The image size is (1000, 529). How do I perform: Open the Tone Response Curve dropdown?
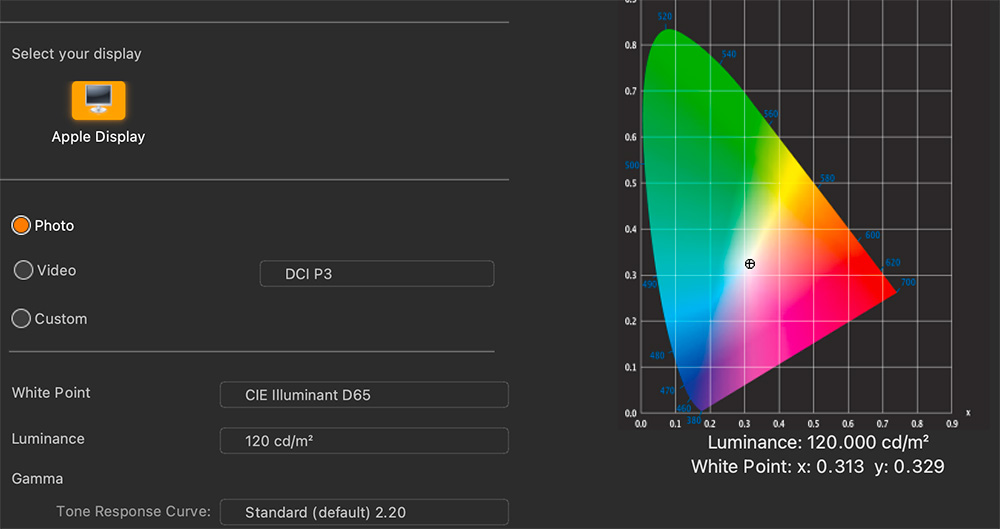click(x=363, y=513)
